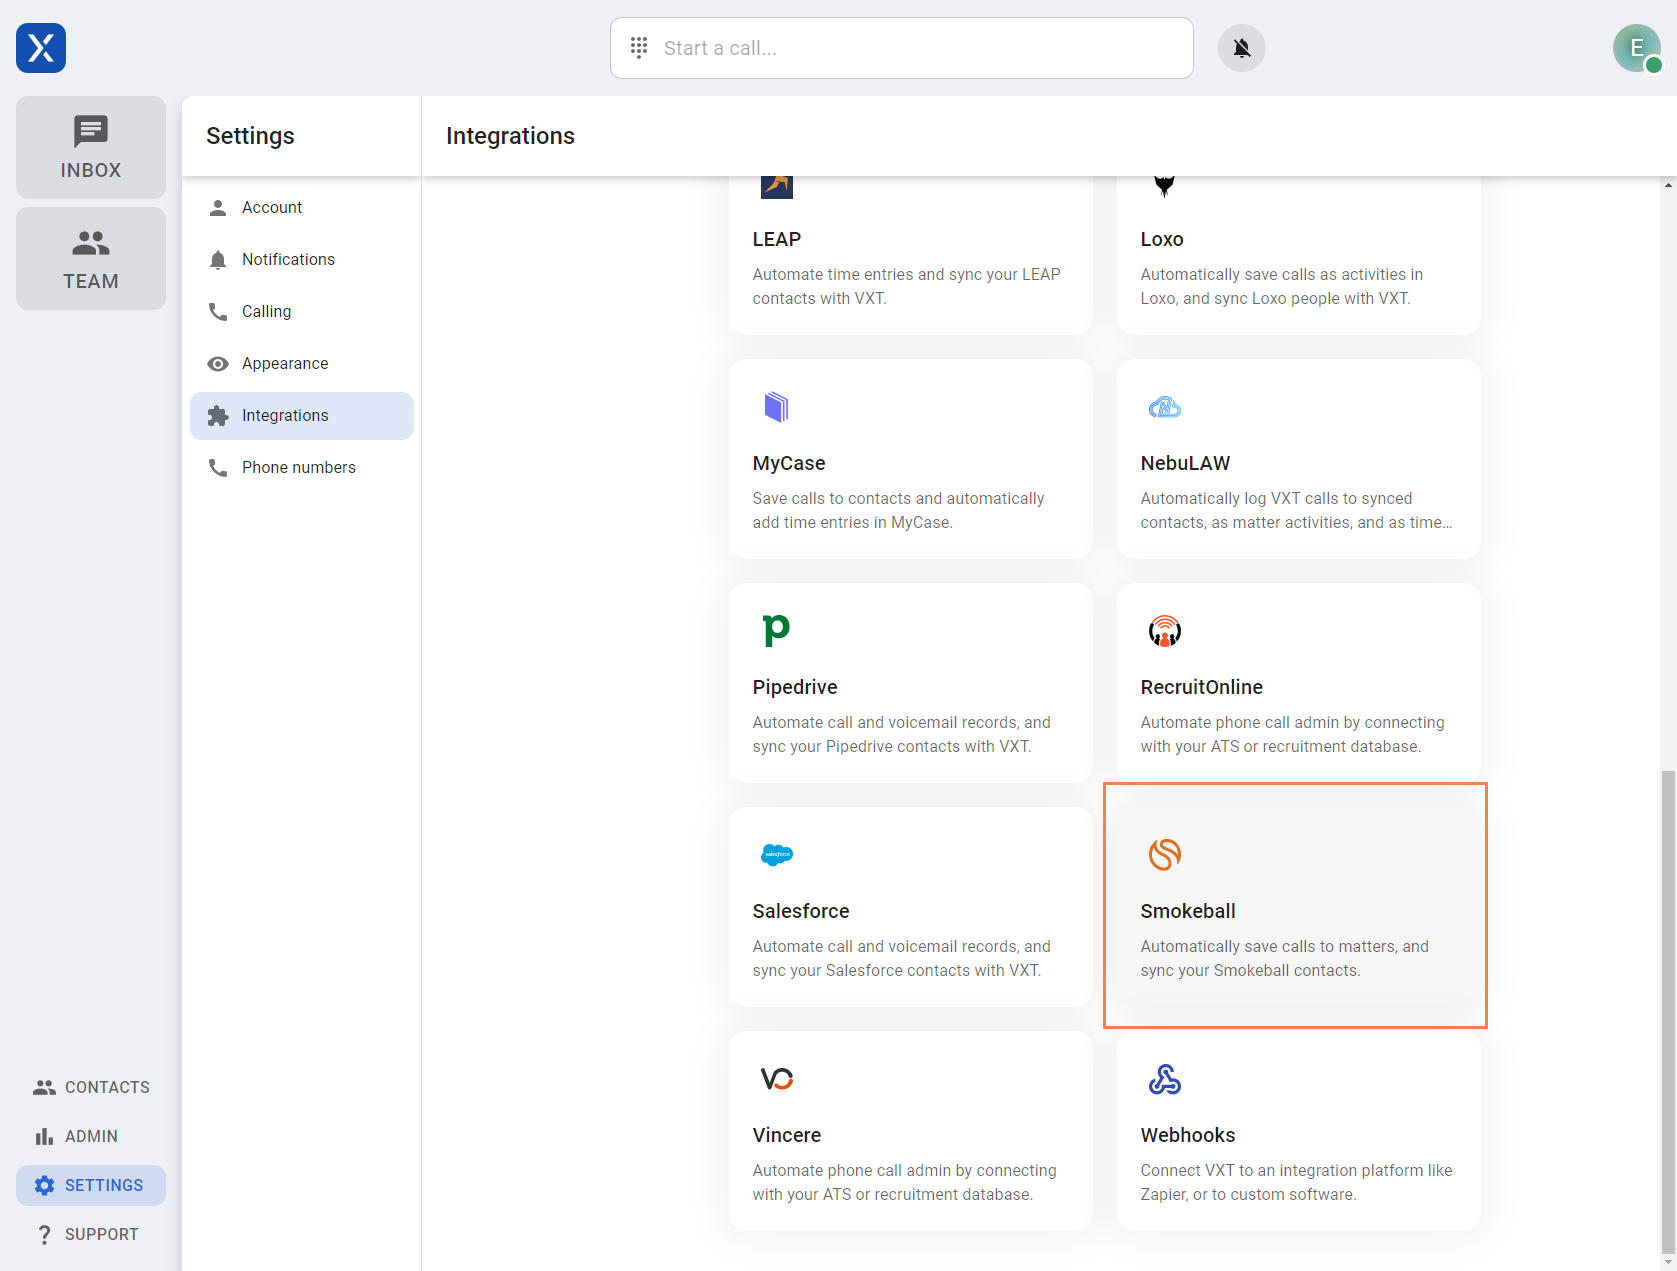
Task: Go to Account settings
Action: 302,208
